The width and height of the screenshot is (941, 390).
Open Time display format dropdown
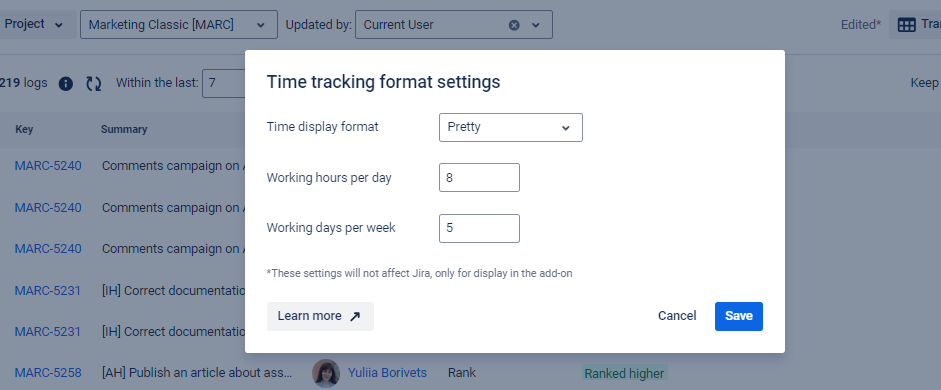pyautogui.click(x=511, y=127)
